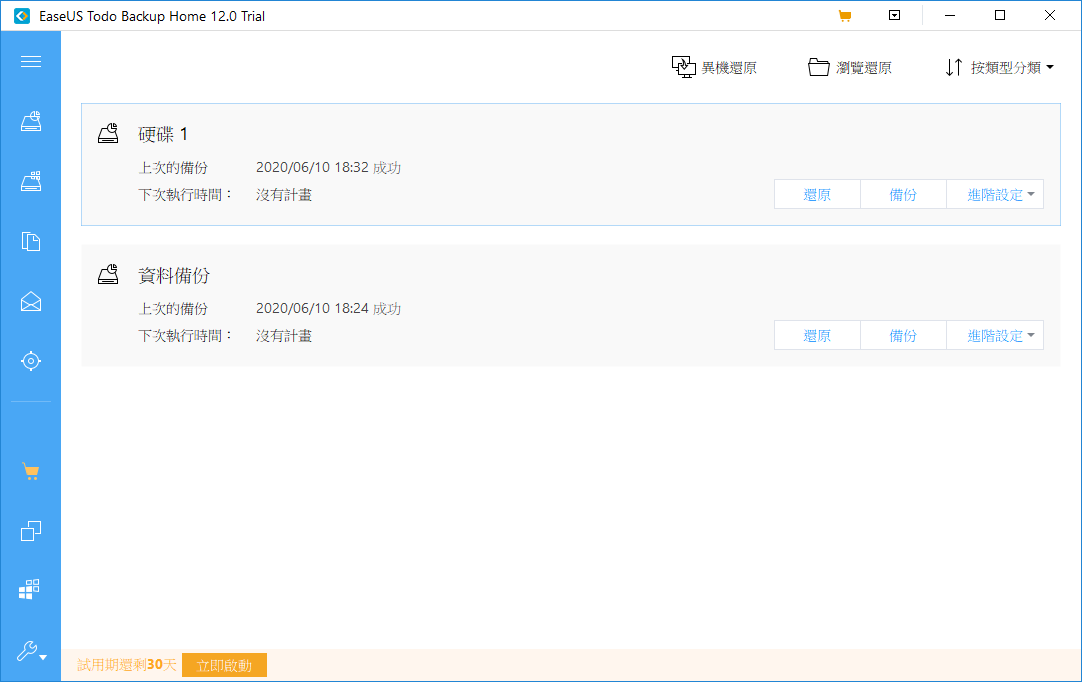The width and height of the screenshot is (1082, 682).
Task: Open File Backup sidebar icon
Action: pyautogui.click(x=30, y=242)
